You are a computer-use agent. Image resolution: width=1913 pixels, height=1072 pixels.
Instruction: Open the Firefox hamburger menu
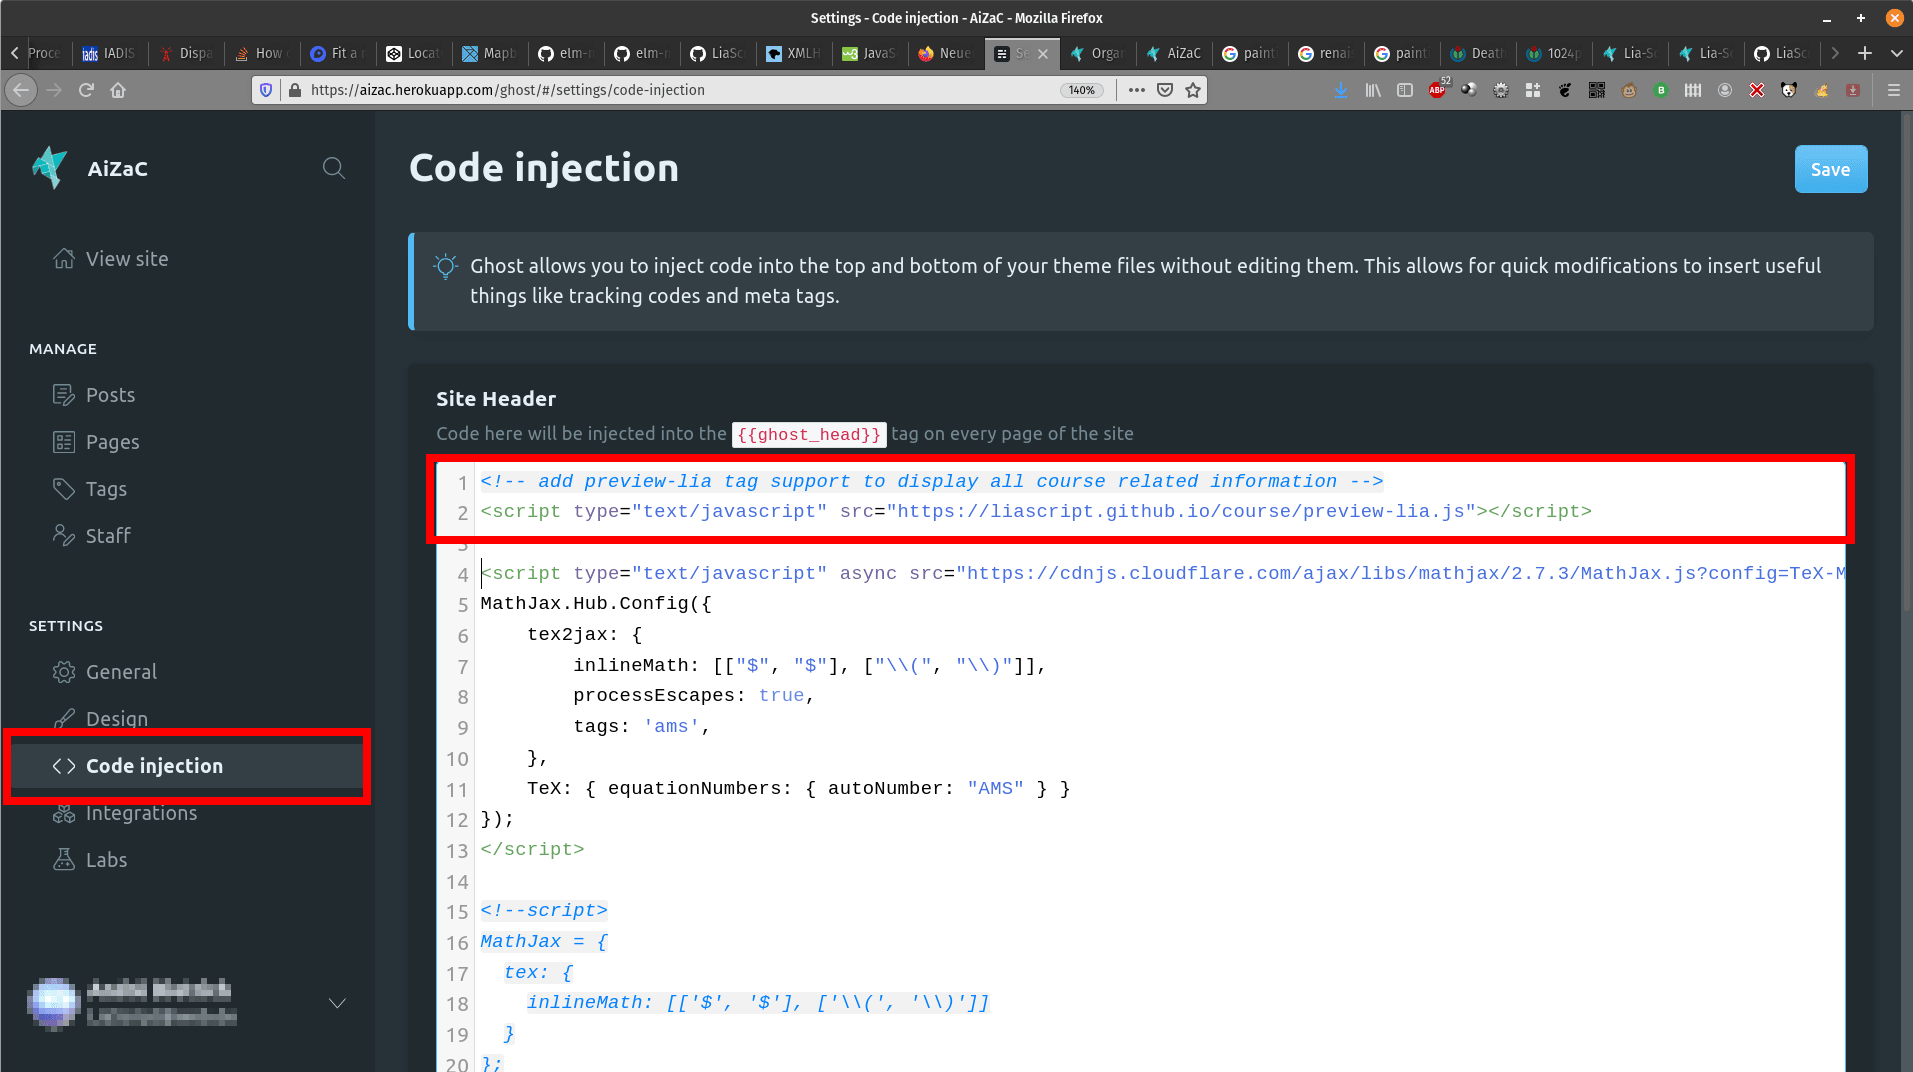(1893, 90)
